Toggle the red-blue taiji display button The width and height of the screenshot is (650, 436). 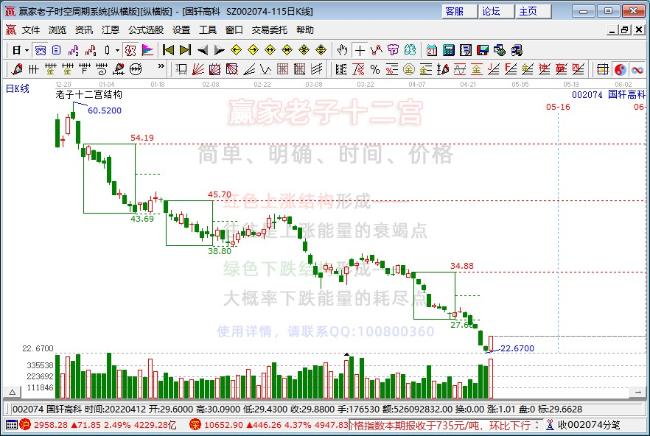[x=620, y=69]
